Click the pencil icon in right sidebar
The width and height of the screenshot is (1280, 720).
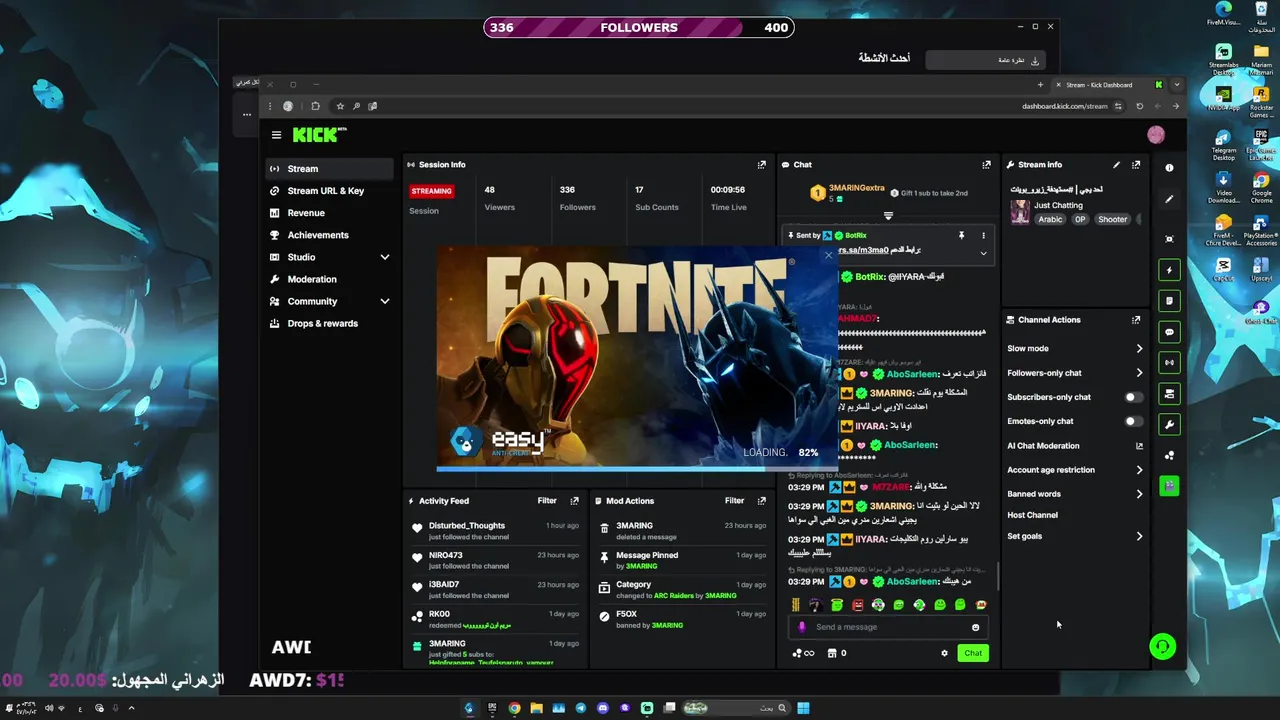[1169, 199]
